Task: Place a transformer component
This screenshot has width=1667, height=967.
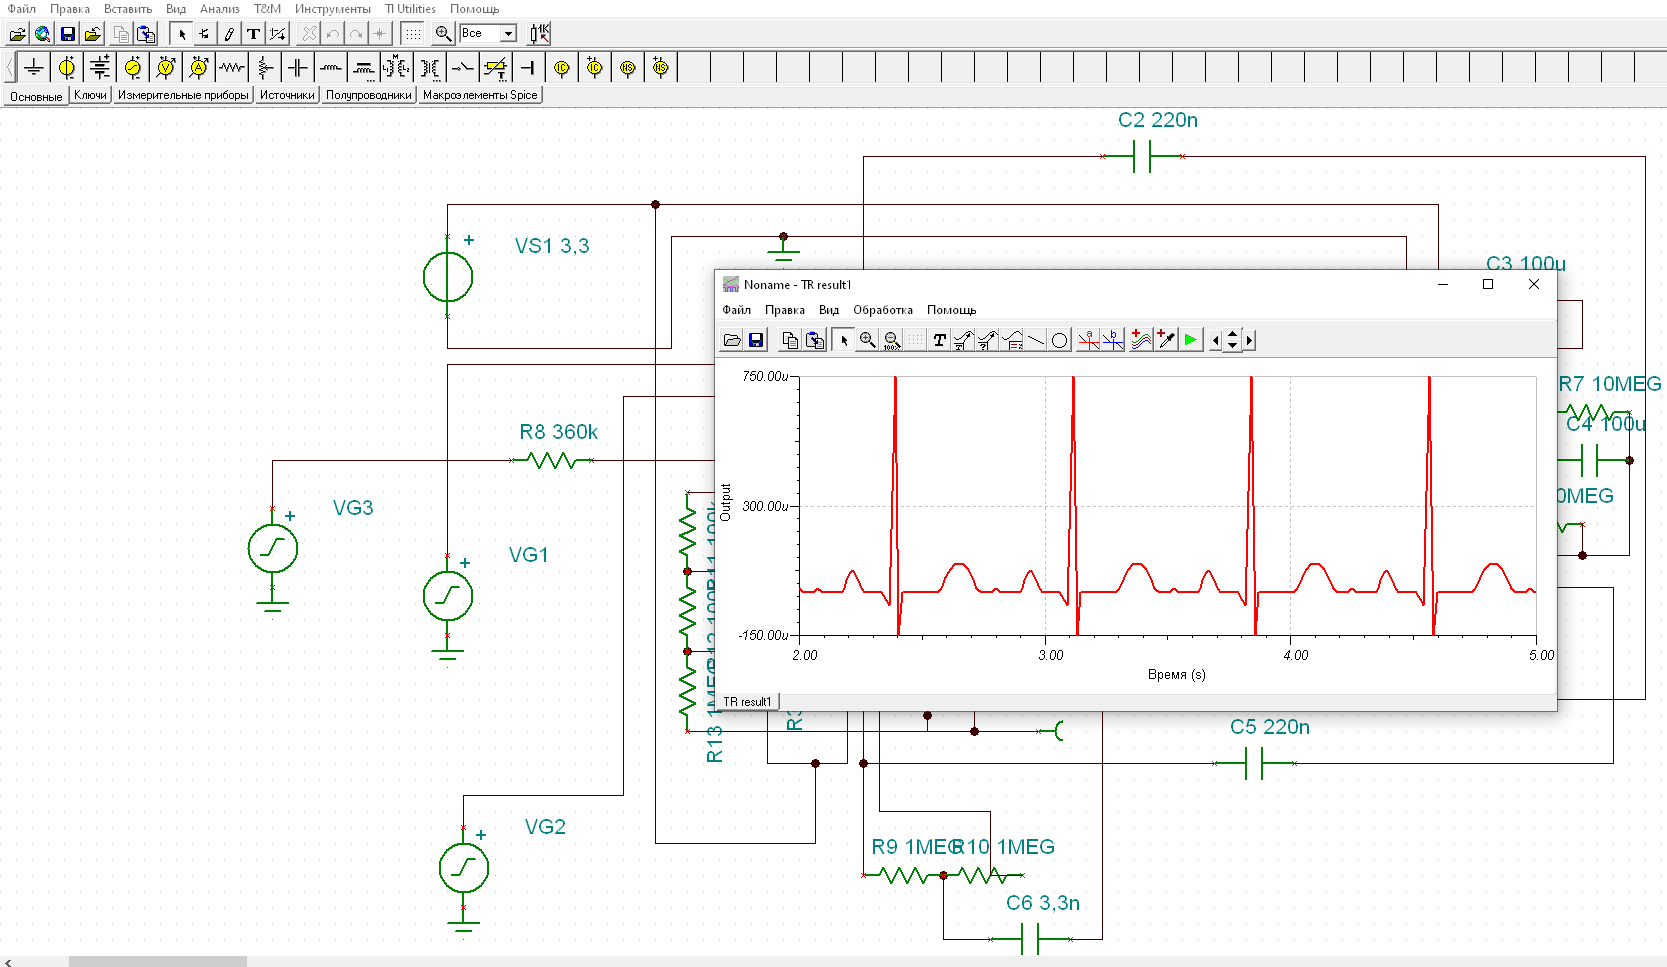Action: click(430, 68)
